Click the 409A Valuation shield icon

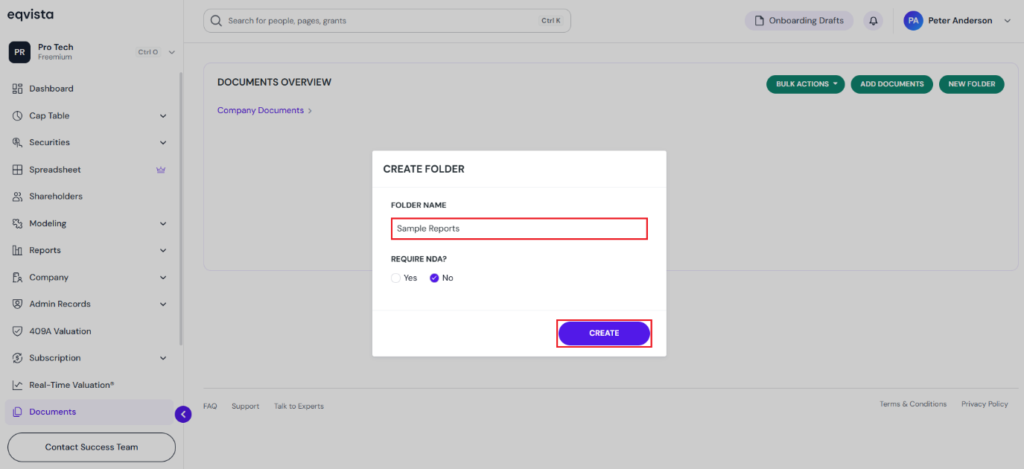(x=18, y=331)
